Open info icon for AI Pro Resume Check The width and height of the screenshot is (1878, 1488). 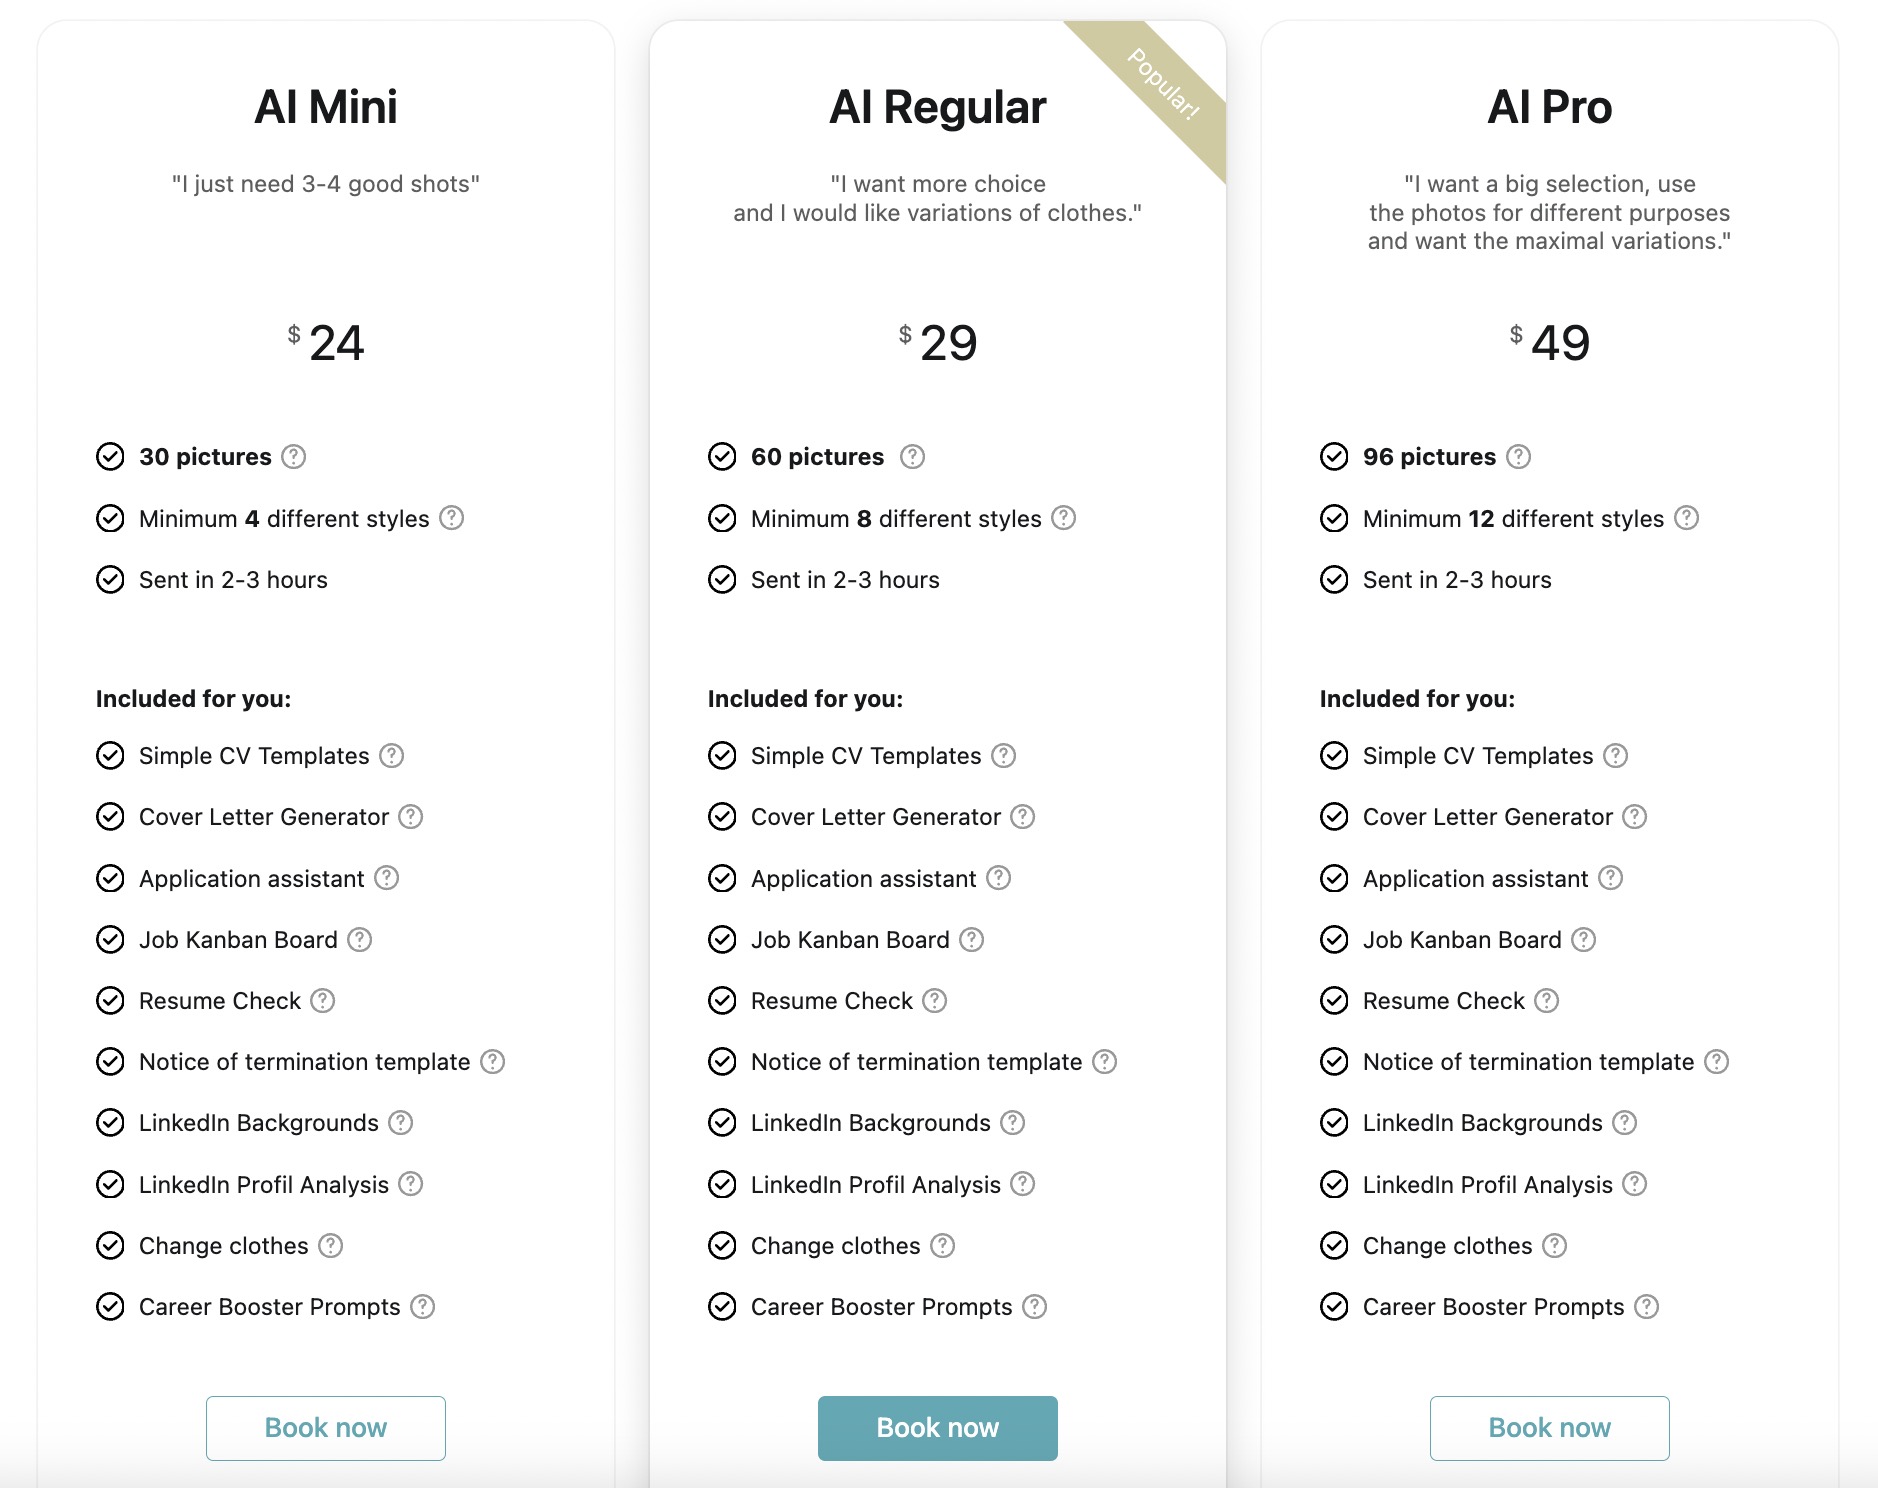pyautogui.click(x=1547, y=1001)
